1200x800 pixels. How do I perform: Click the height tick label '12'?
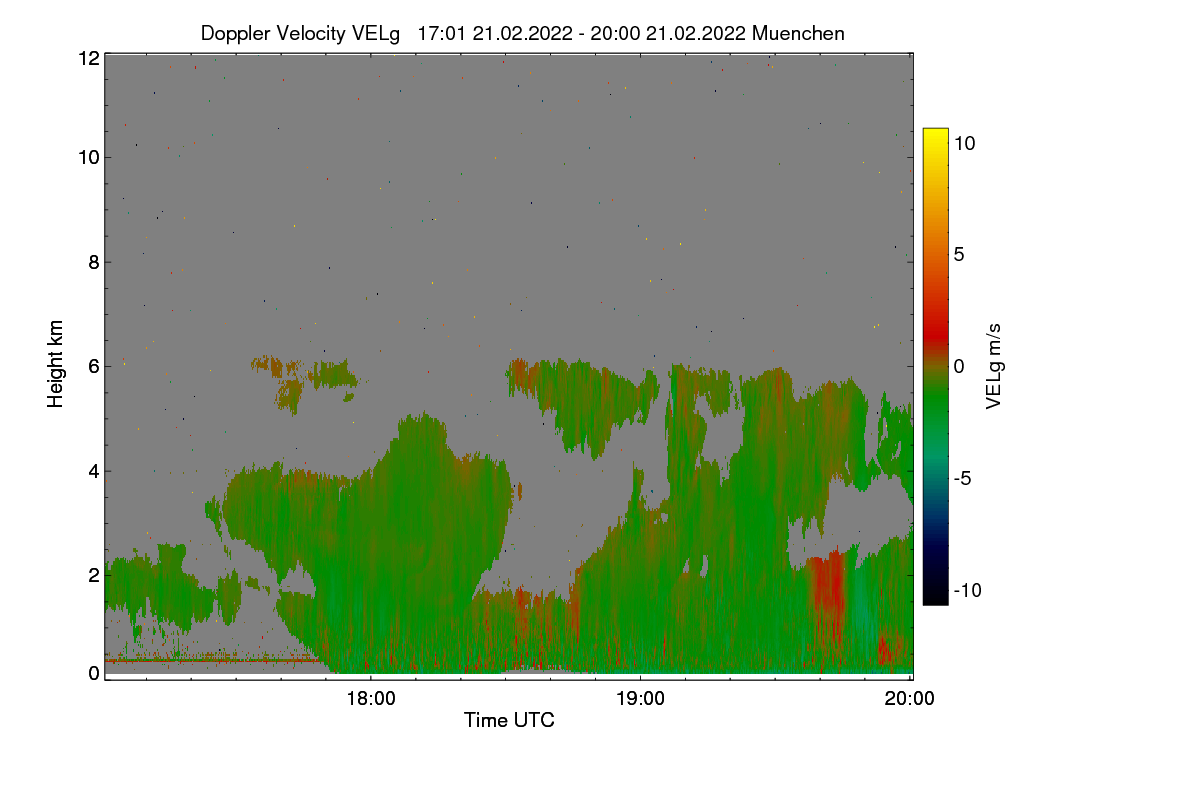(x=88, y=58)
